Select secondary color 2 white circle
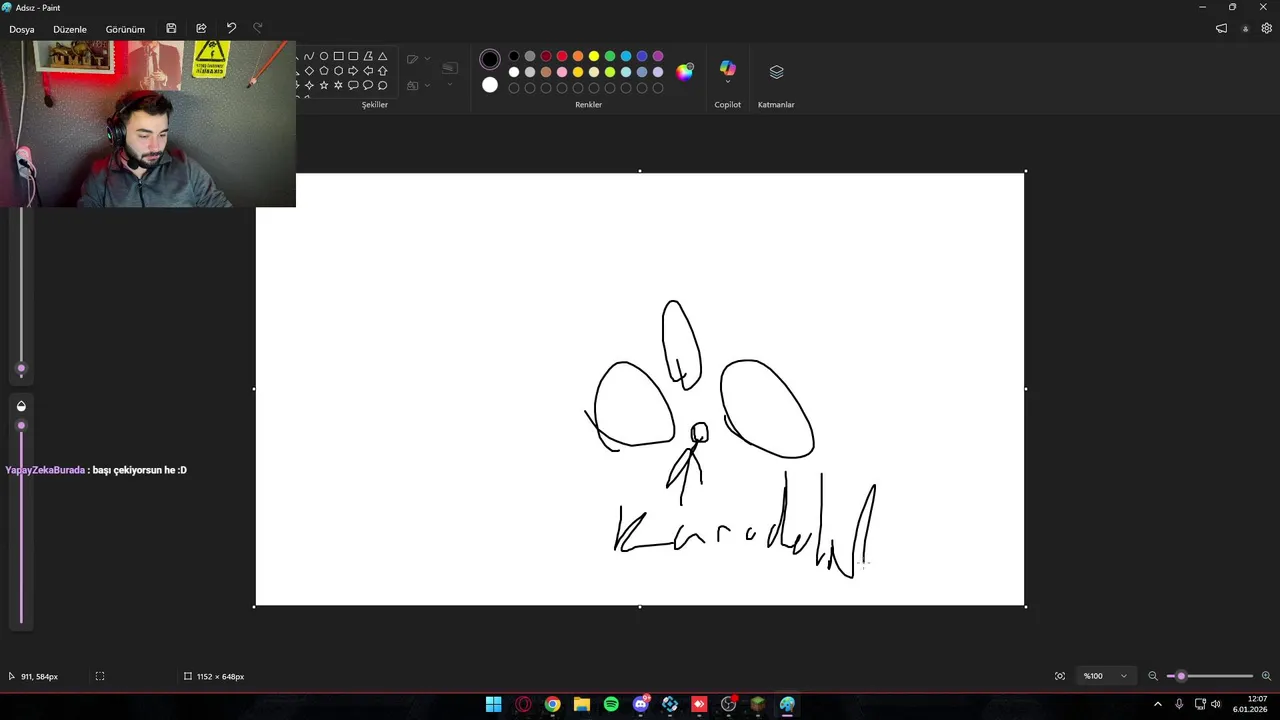 [490, 85]
